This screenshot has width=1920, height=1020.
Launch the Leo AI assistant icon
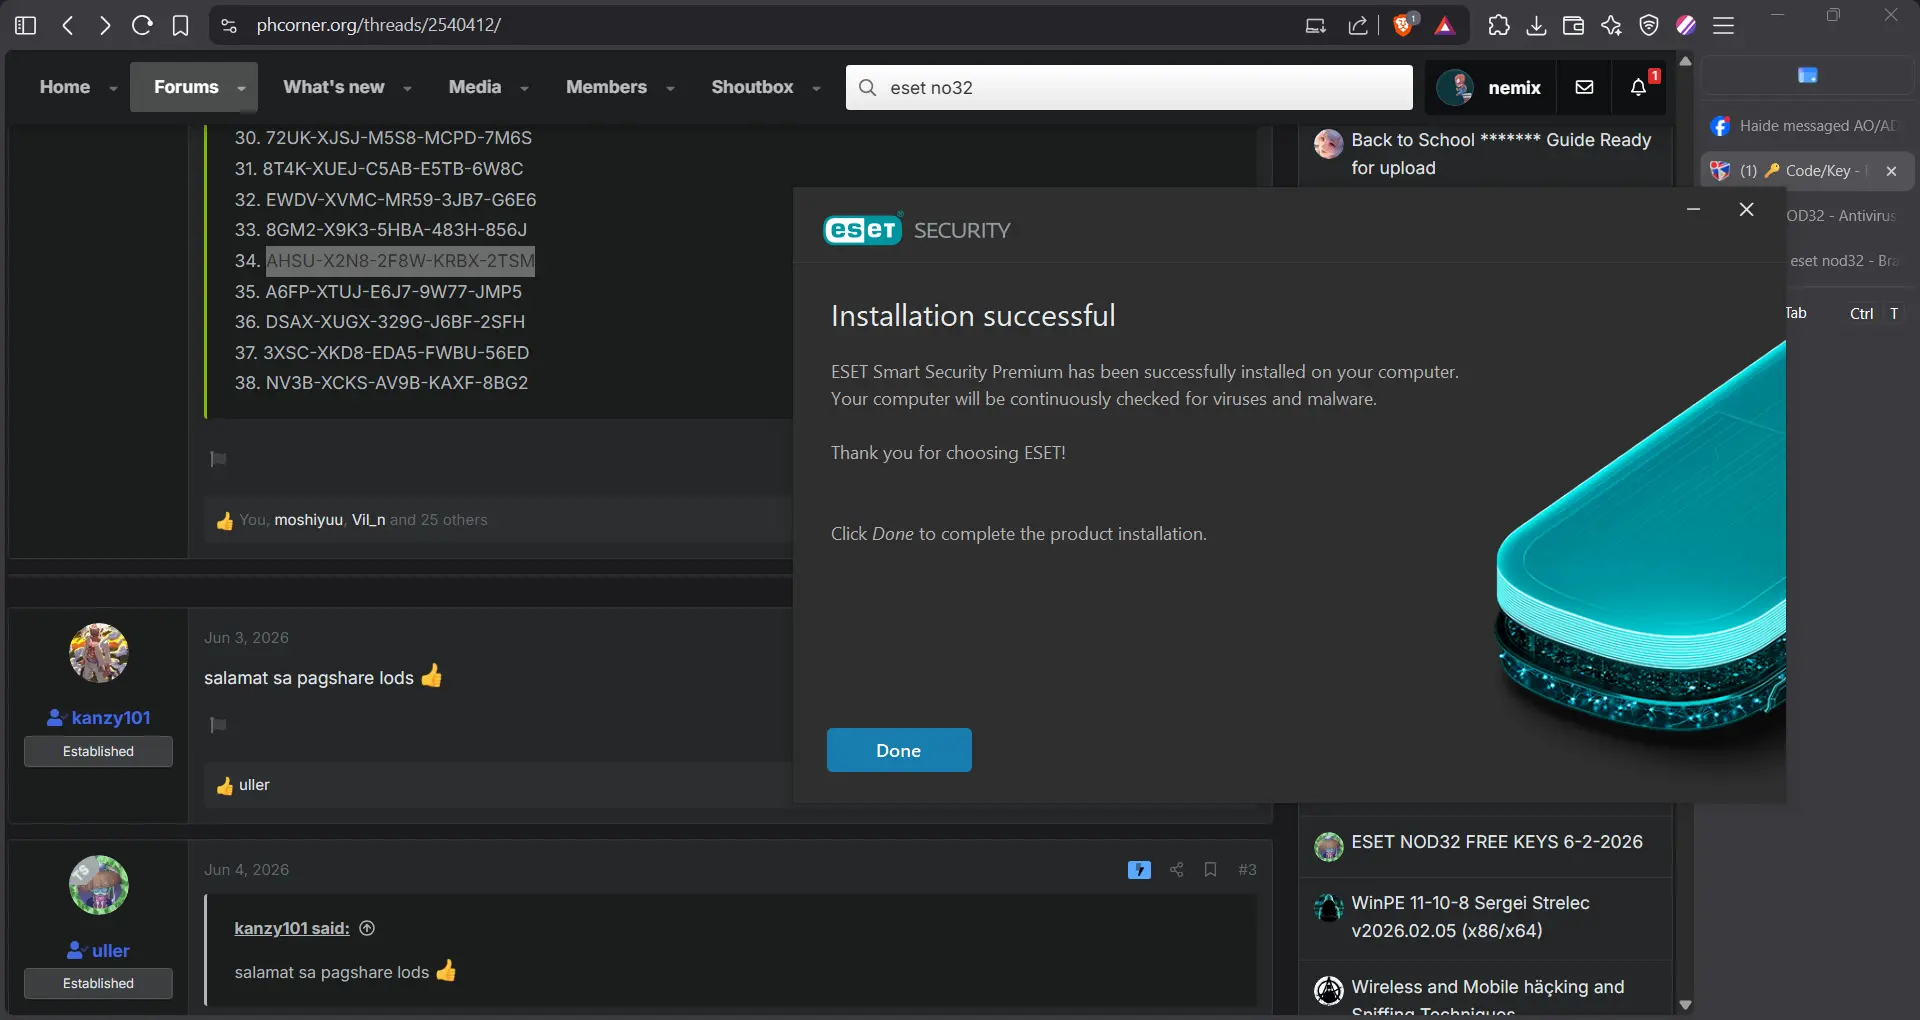pos(1611,25)
